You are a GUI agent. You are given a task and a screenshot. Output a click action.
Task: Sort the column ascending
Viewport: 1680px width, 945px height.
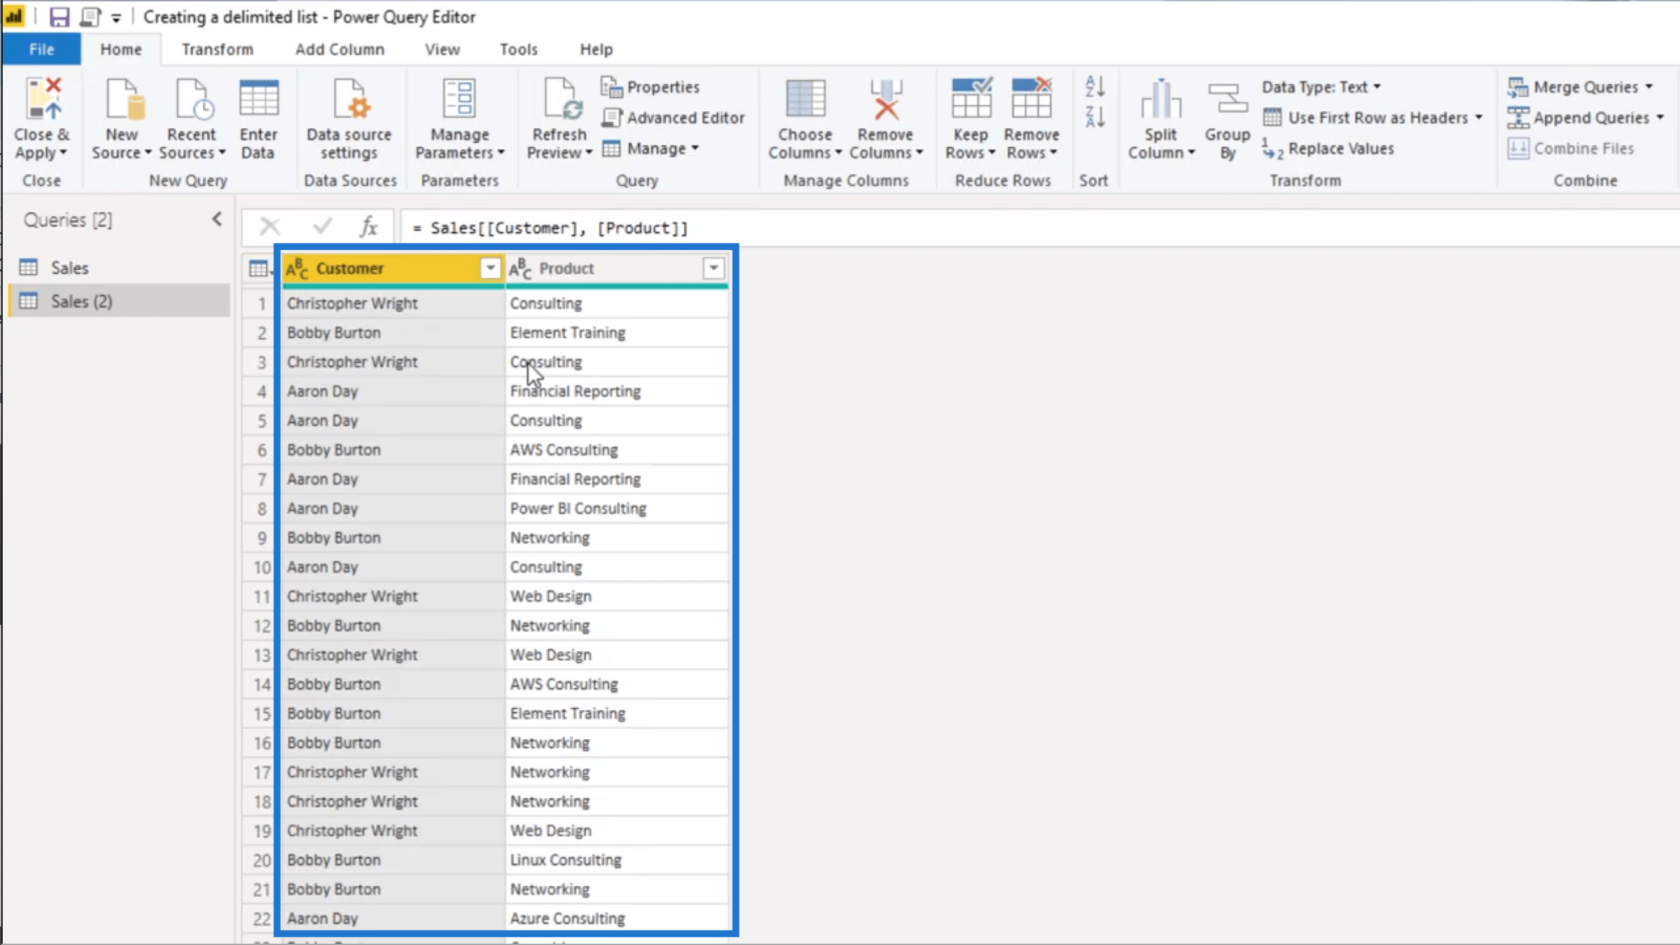click(x=1095, y=87)
